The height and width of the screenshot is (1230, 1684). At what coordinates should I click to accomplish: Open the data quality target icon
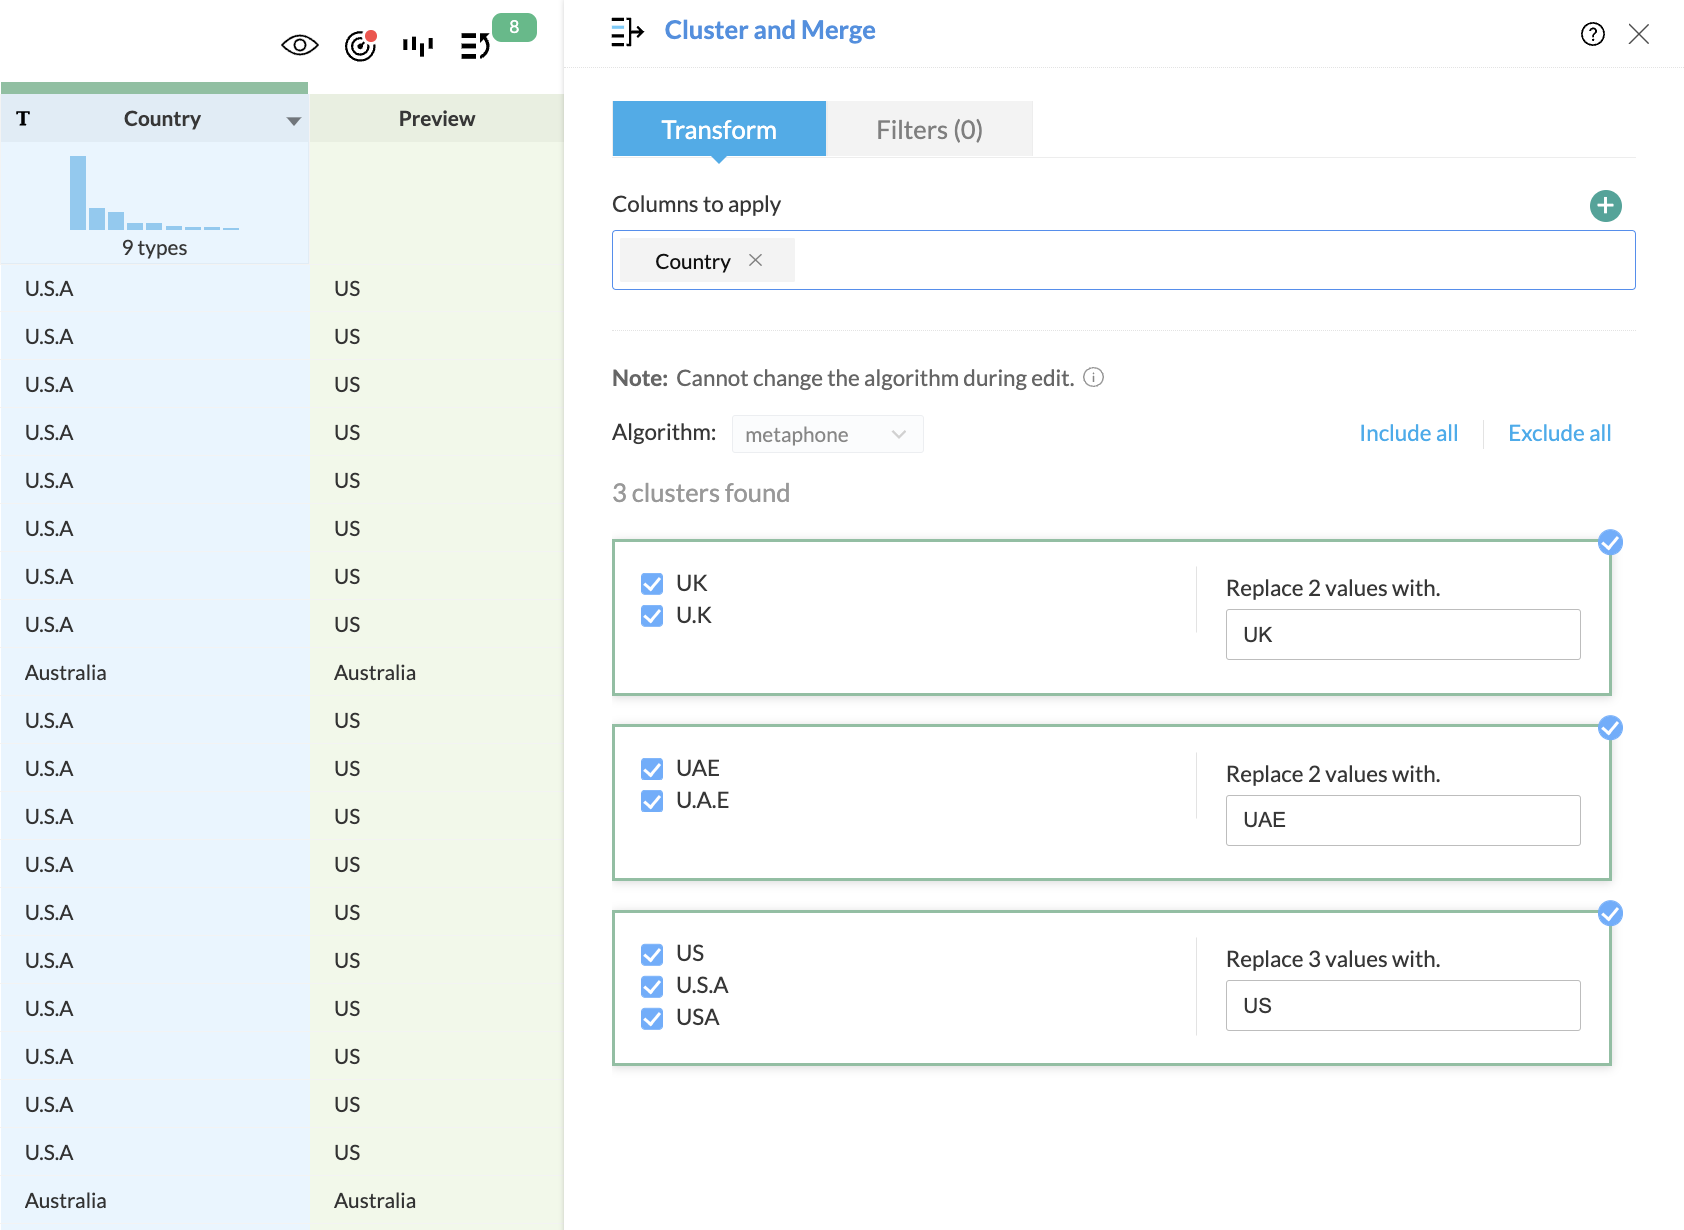(x=360, y=45)
